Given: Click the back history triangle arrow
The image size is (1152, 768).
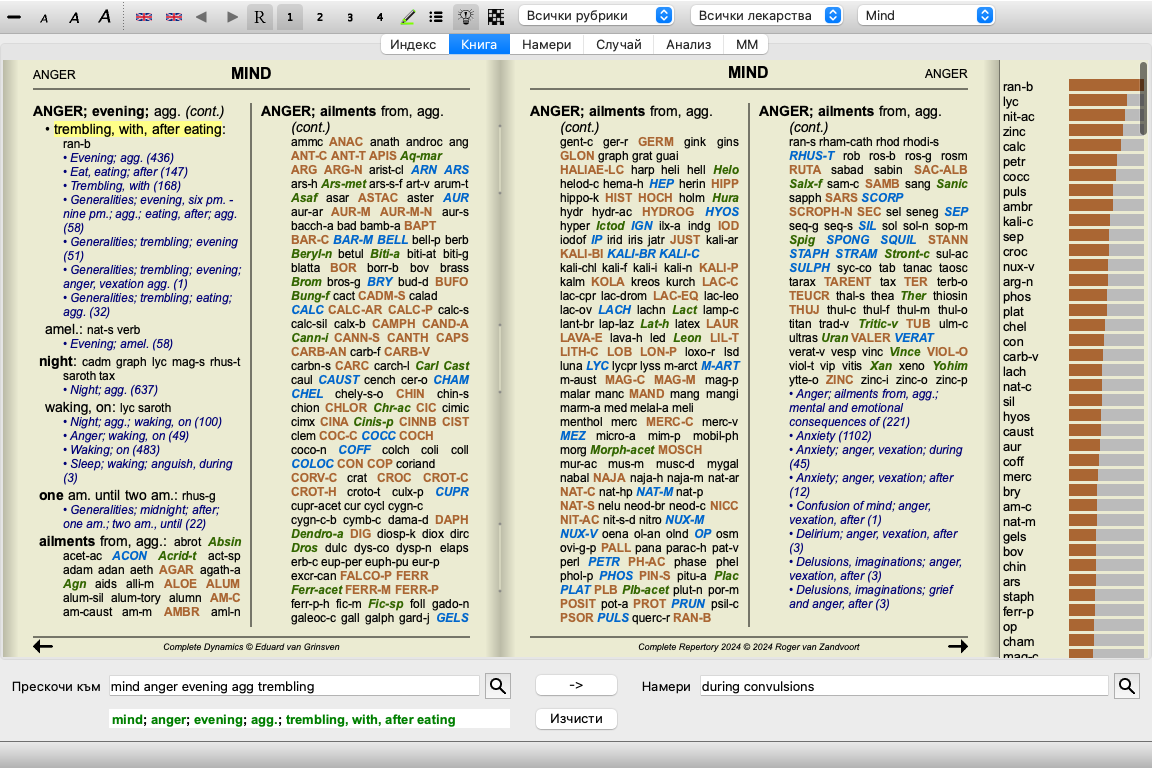Looking at the screenshot, I should pos(201,16).
